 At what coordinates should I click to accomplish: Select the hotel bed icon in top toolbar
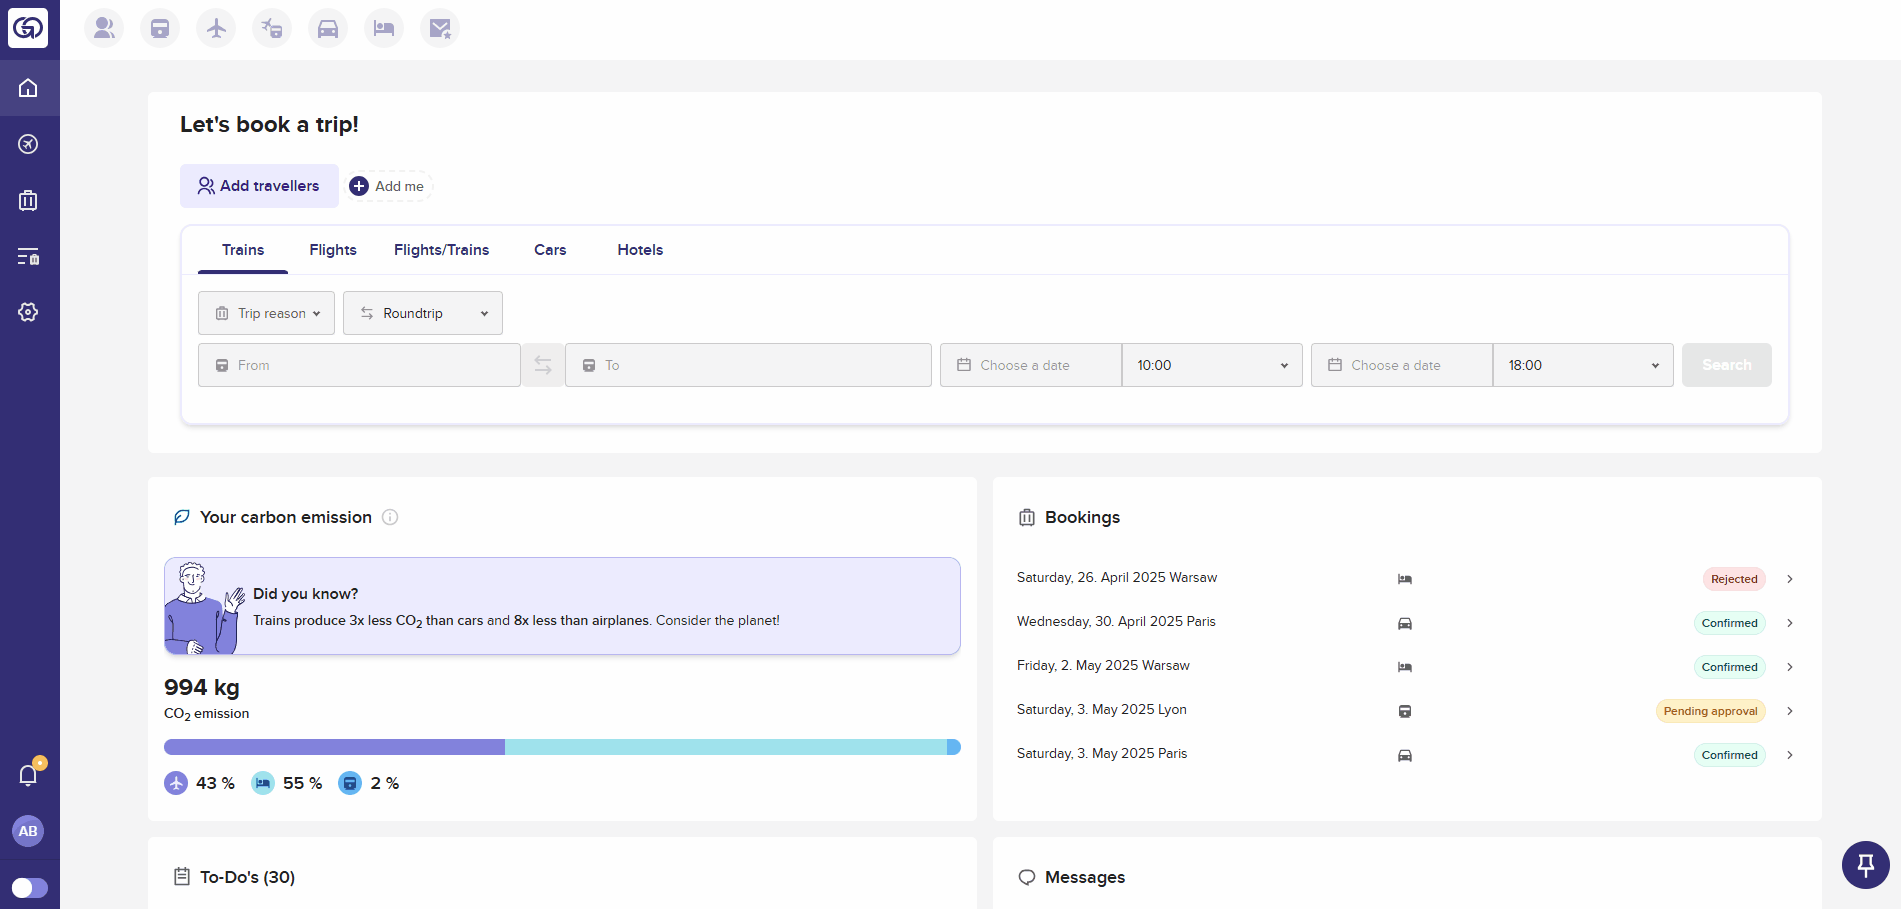click(x=384, y=28)
